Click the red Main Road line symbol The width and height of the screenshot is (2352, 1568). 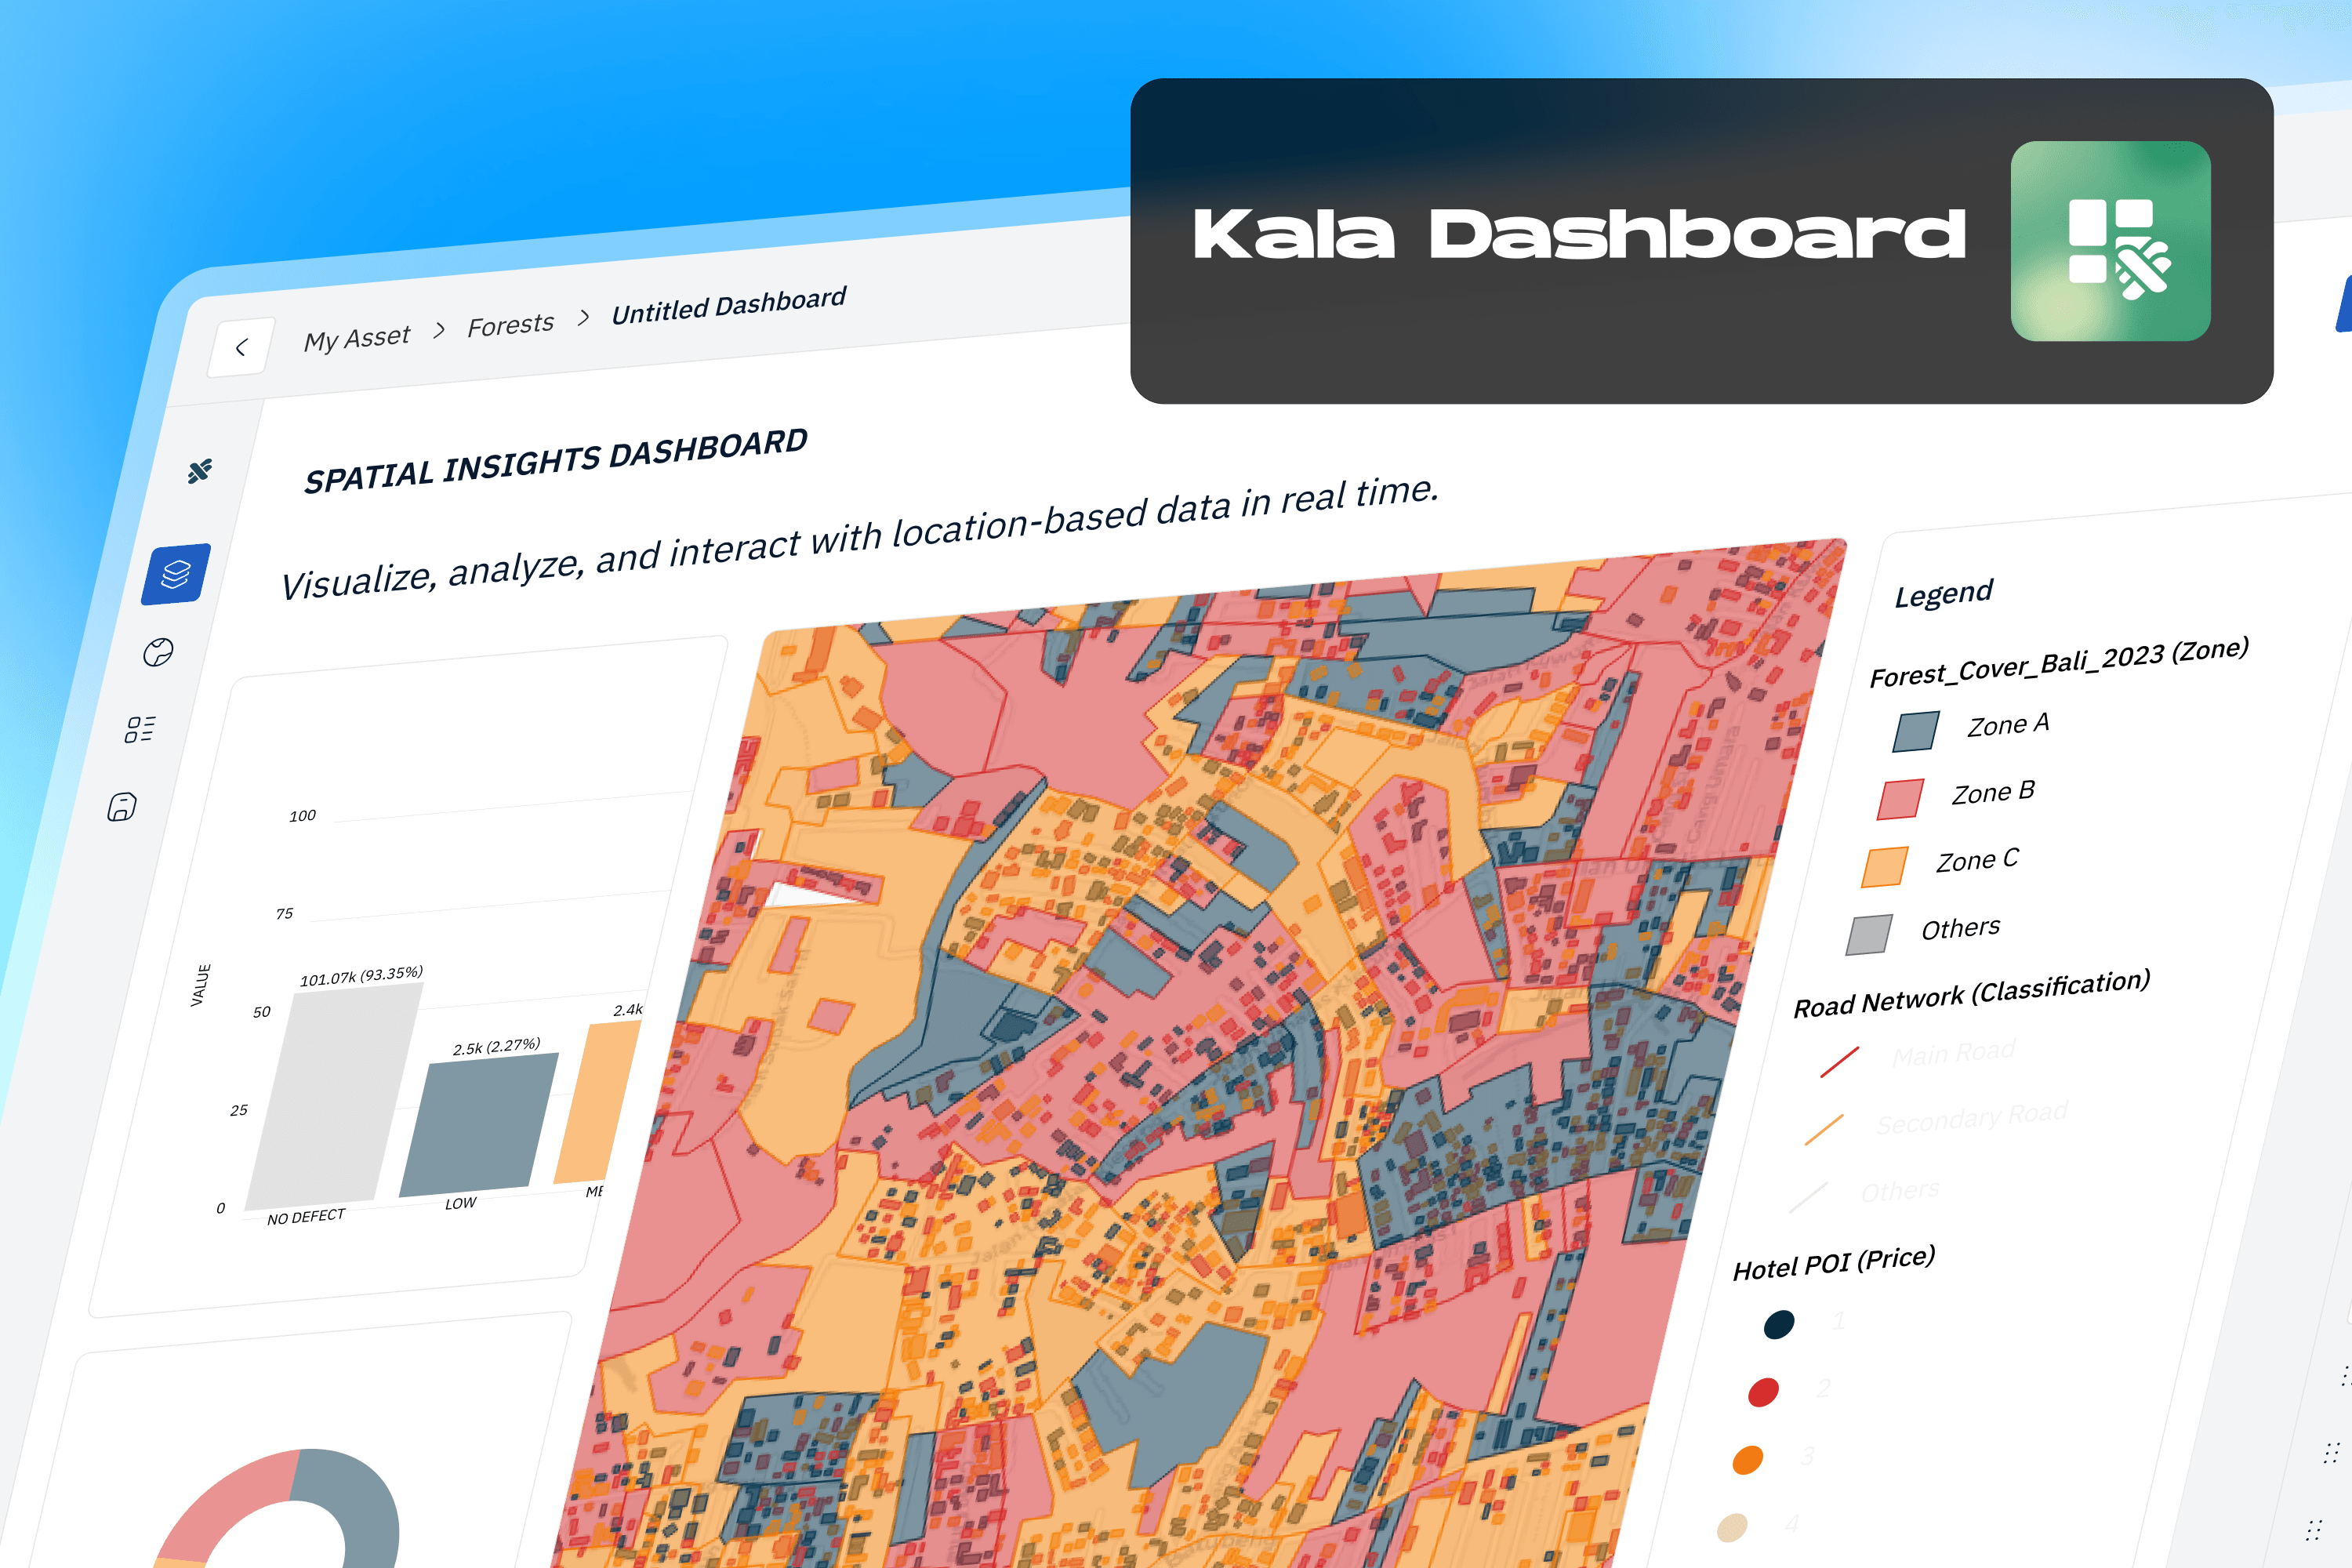[1839, 1062]
